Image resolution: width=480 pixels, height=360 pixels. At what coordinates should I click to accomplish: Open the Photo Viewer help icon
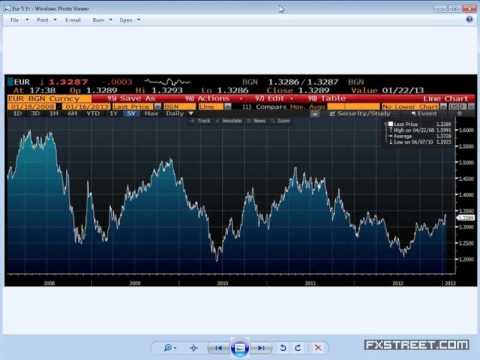[470, 19]
